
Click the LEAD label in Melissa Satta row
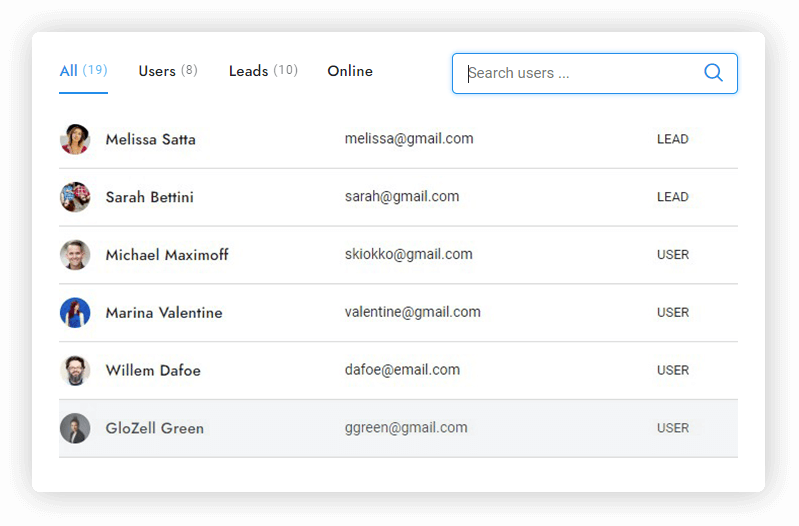click(672, 140)
